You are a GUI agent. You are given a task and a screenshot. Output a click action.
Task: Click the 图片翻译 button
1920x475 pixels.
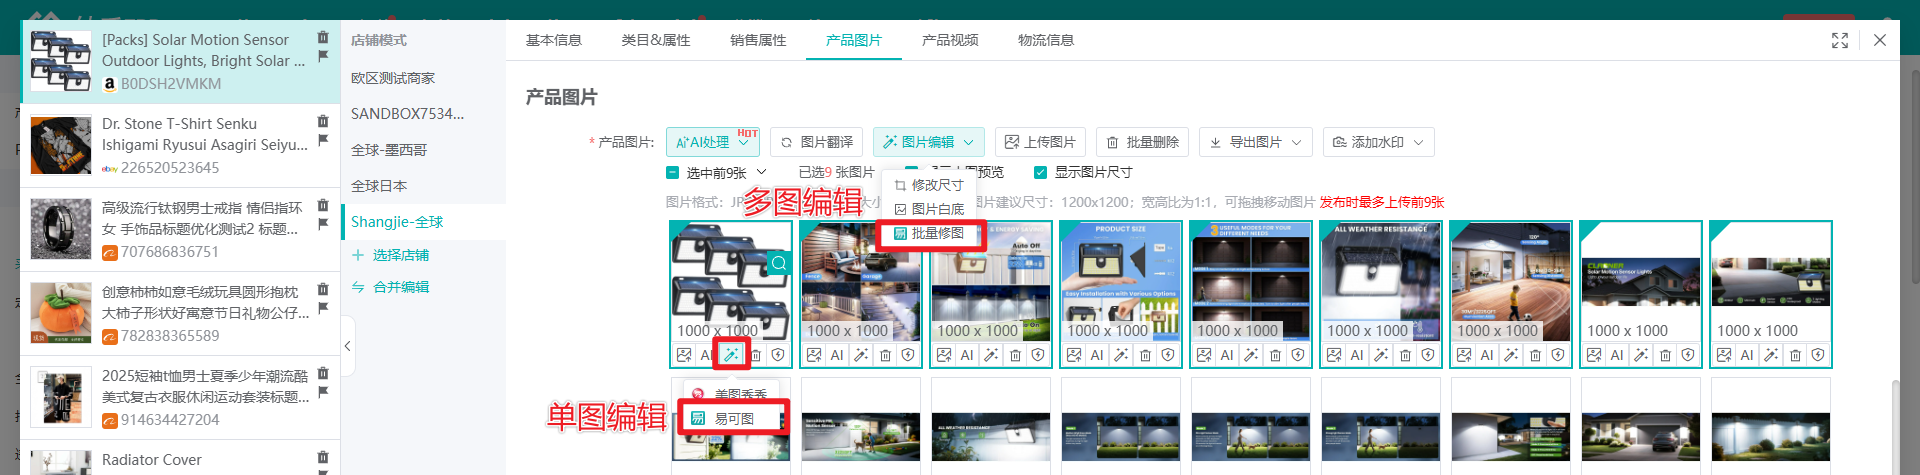[x=817, y=142]
